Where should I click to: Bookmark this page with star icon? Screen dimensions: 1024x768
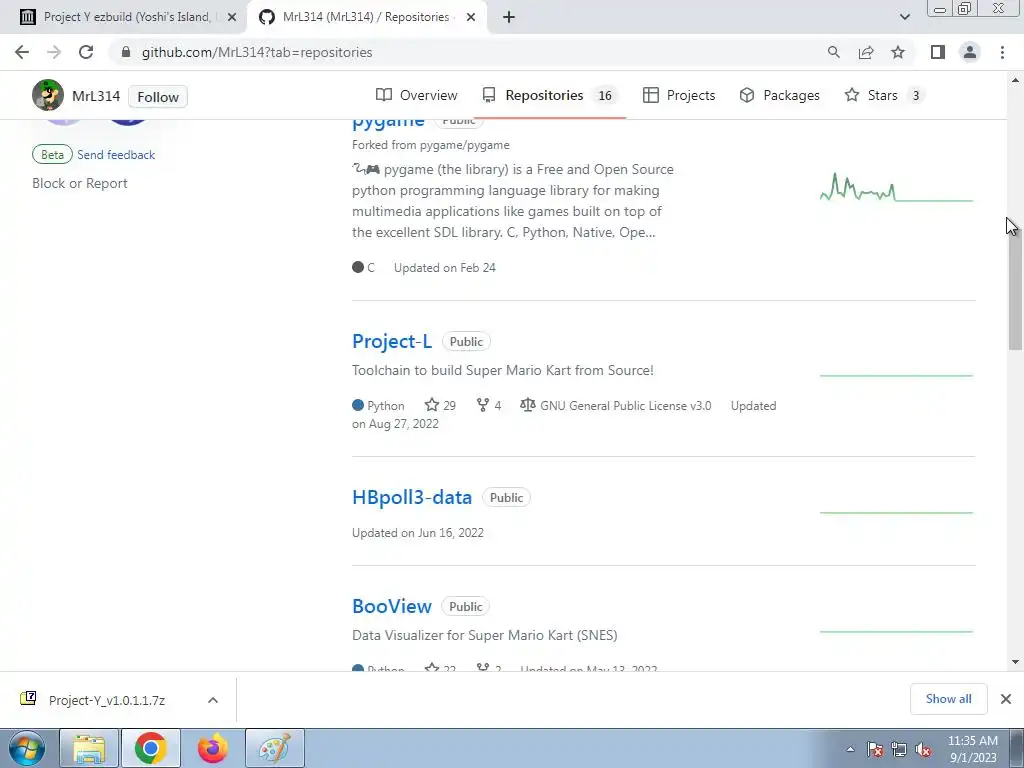898,52
